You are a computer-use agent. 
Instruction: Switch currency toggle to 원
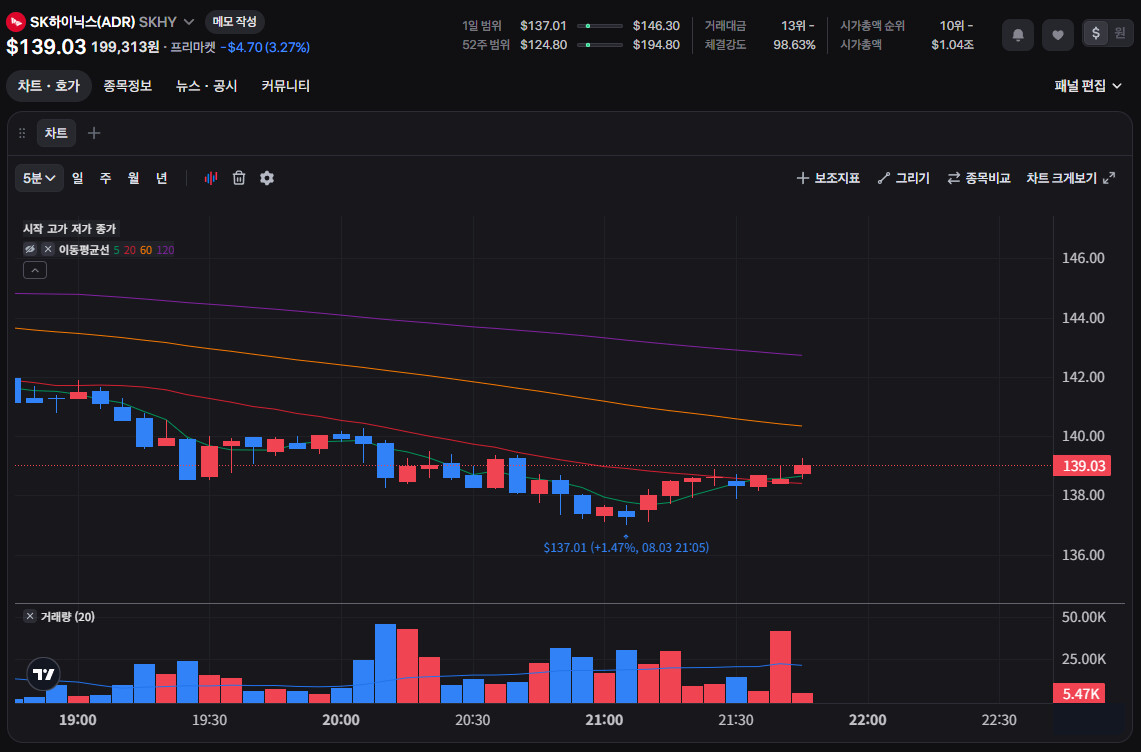[x=1120, y=33]
